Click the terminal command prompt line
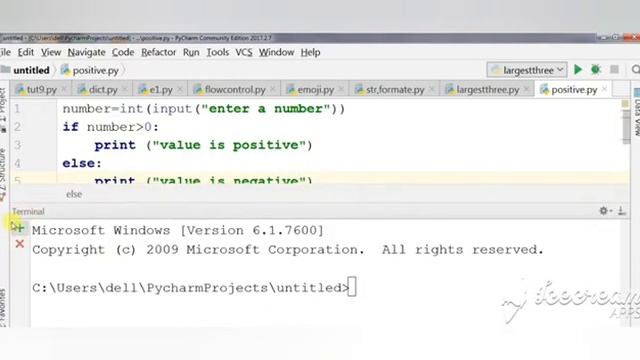 point(194,287)
